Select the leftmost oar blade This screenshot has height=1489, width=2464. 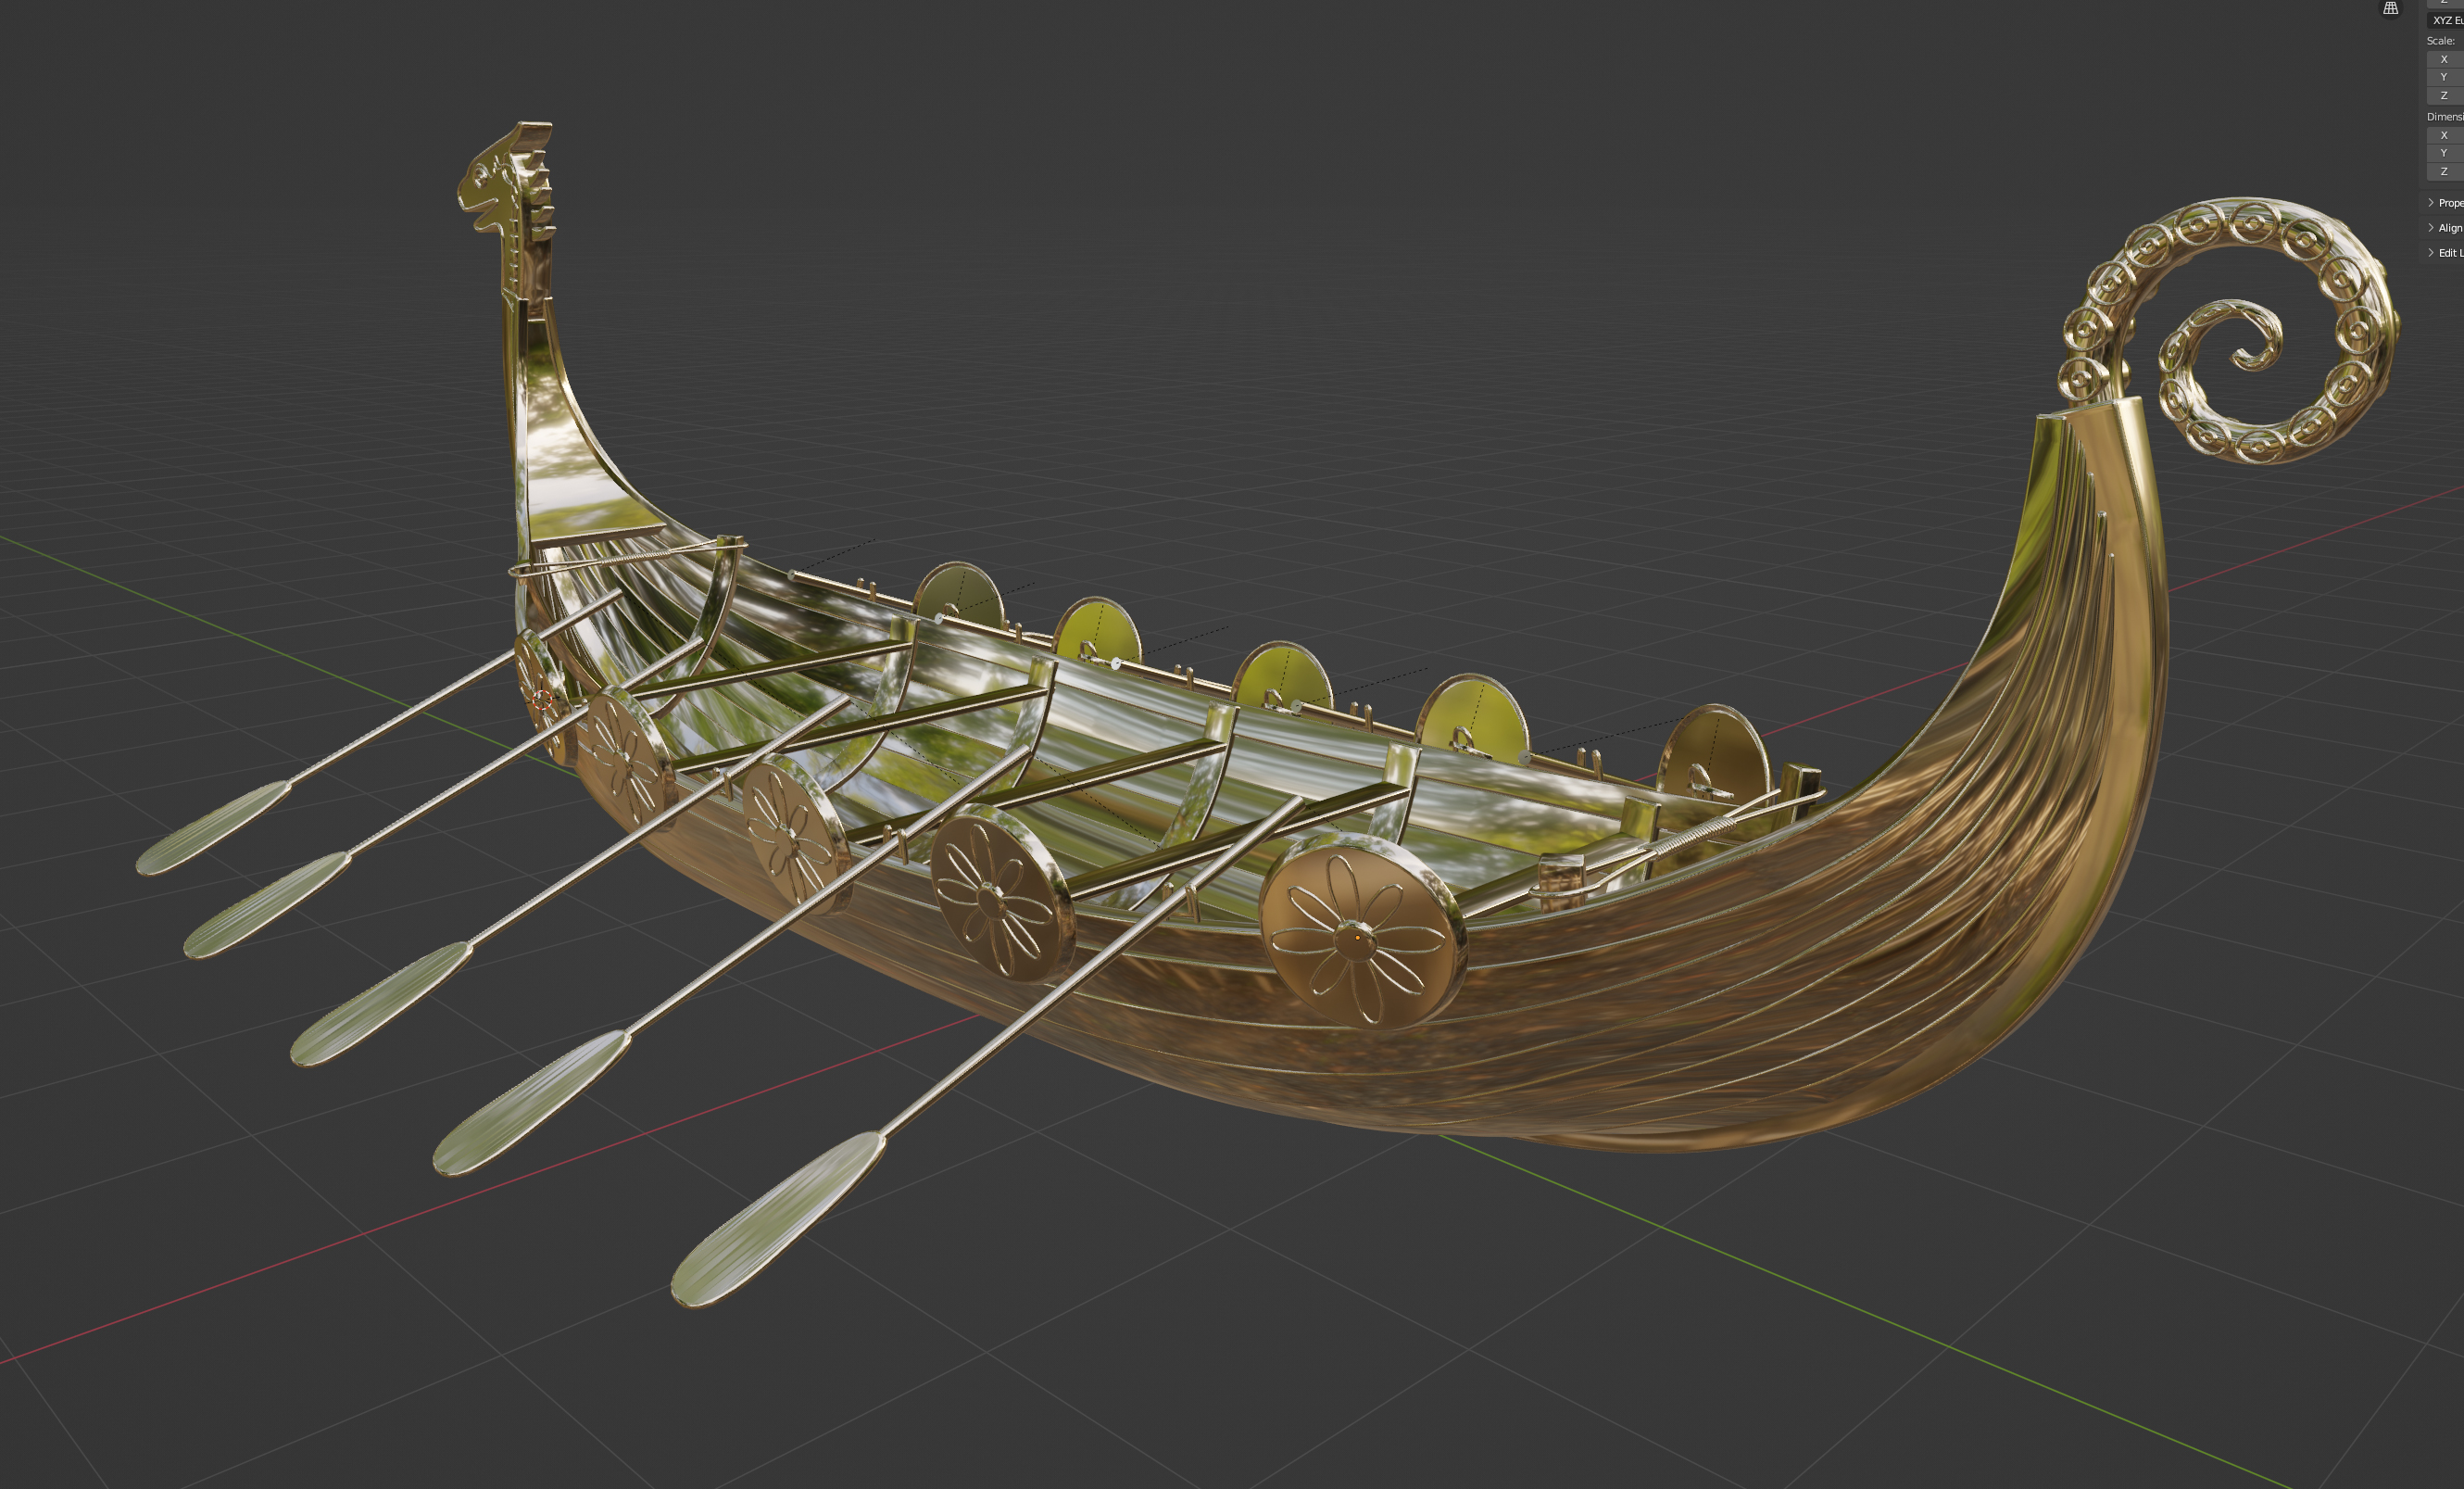[x=212, y=828]
